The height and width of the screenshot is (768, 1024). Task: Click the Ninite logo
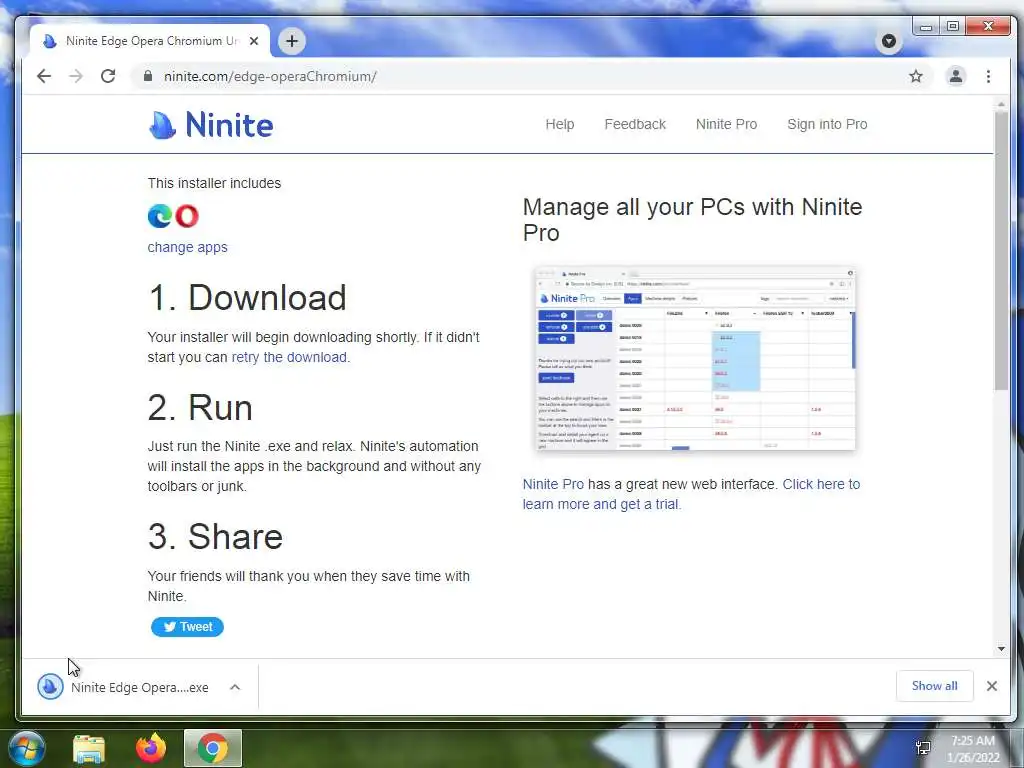point(211,124)
